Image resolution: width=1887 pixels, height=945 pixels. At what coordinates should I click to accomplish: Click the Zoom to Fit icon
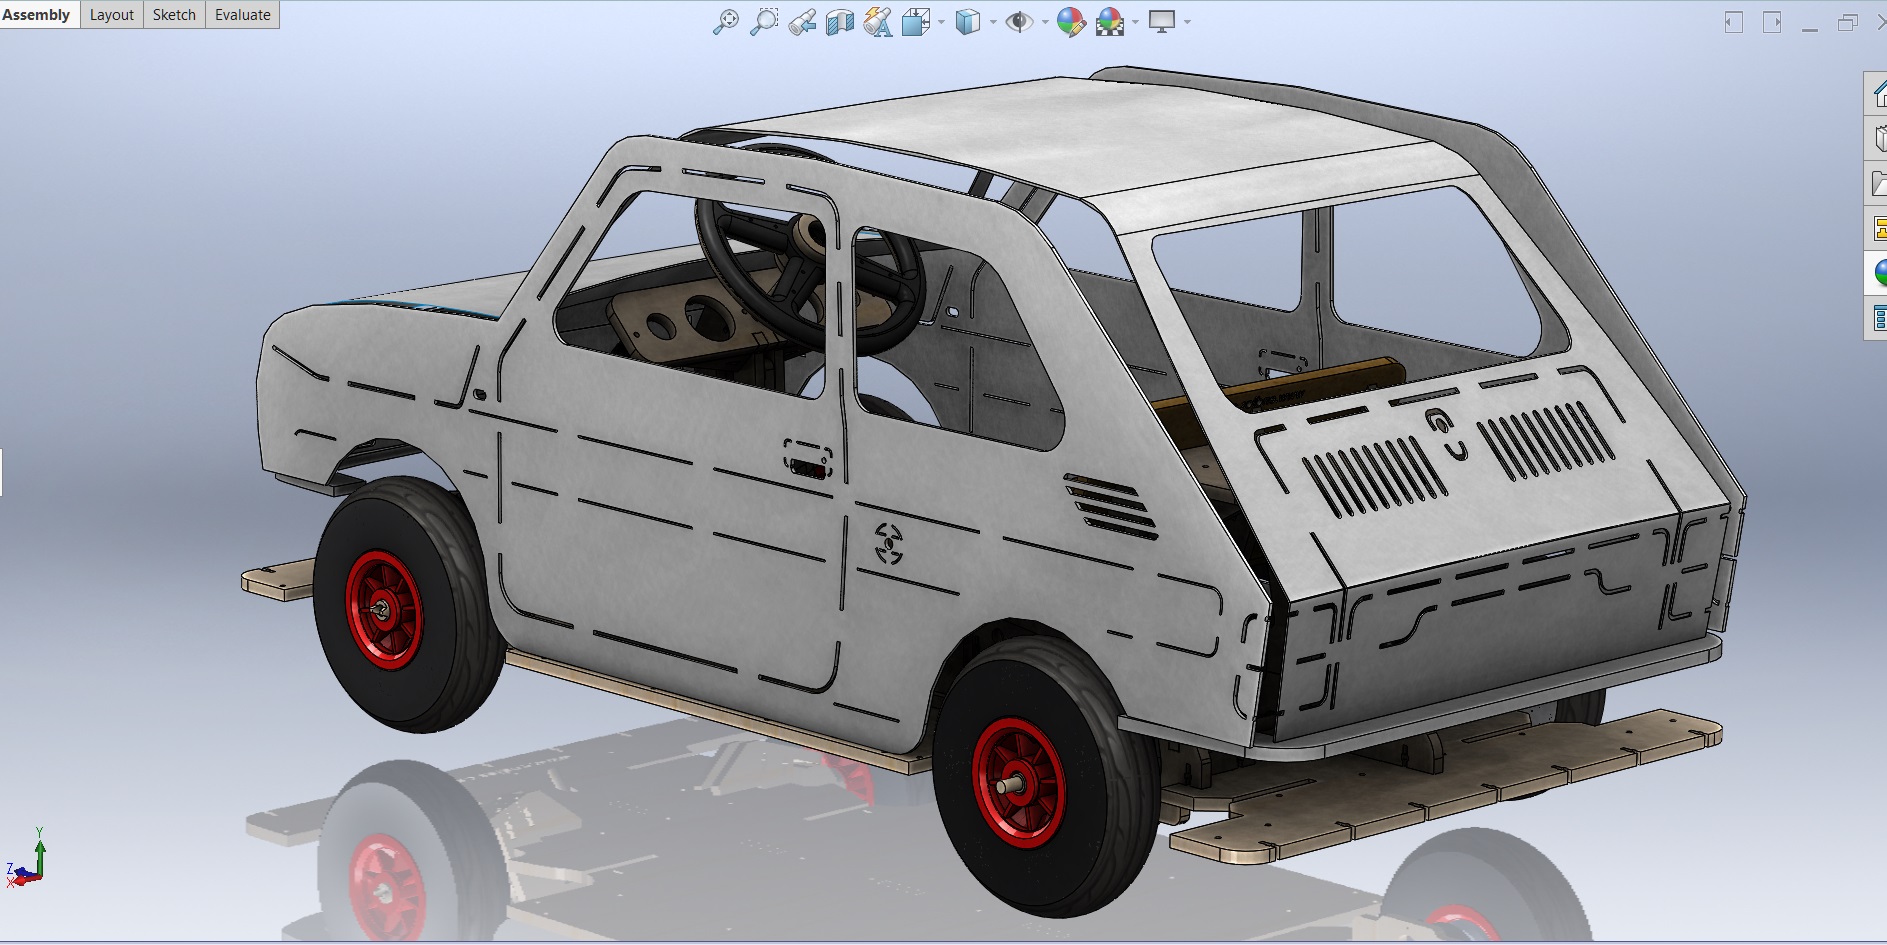coord(726,21)
